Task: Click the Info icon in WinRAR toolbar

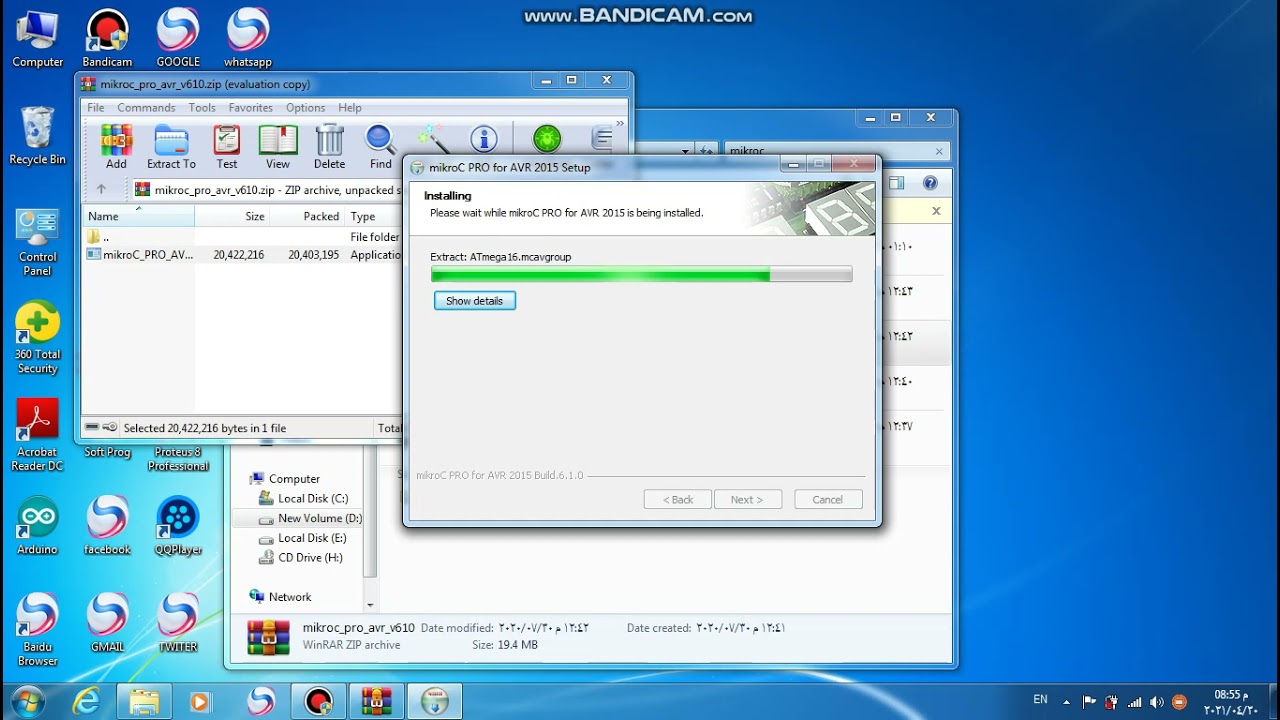Action: pyautogui.click(x=484, y=138)
